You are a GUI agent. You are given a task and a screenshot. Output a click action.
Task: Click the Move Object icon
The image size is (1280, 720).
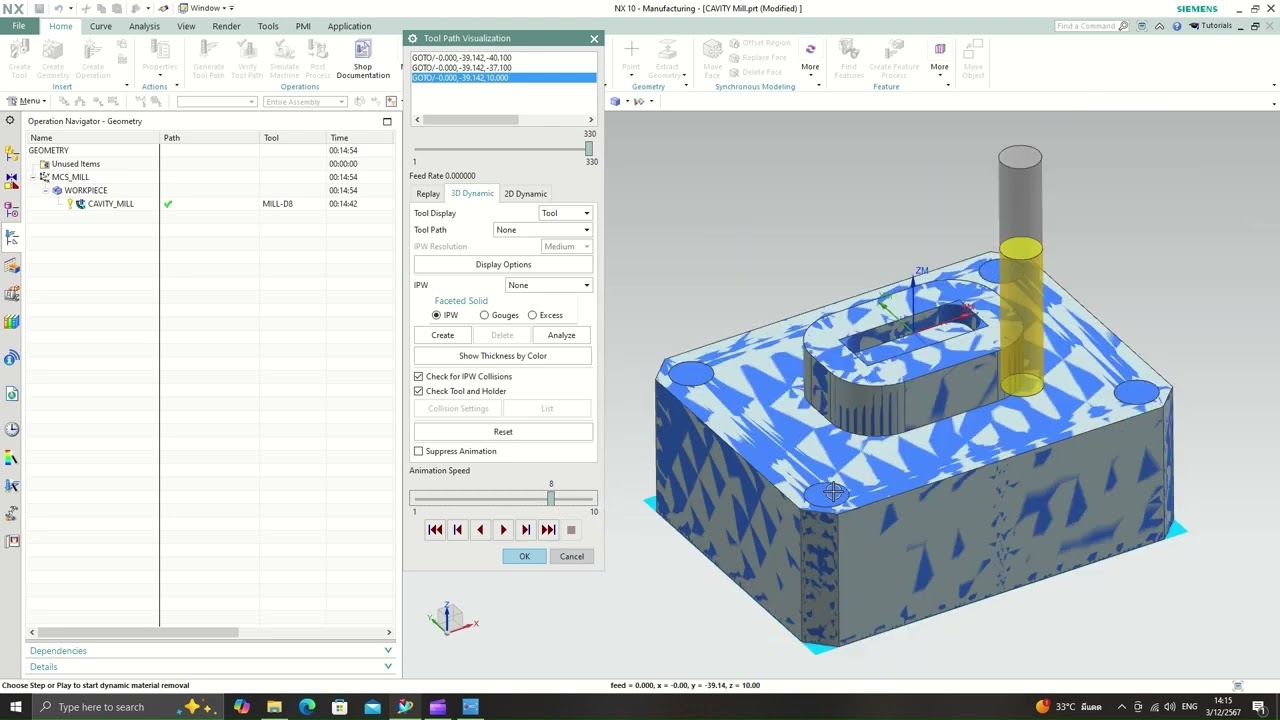973,49
